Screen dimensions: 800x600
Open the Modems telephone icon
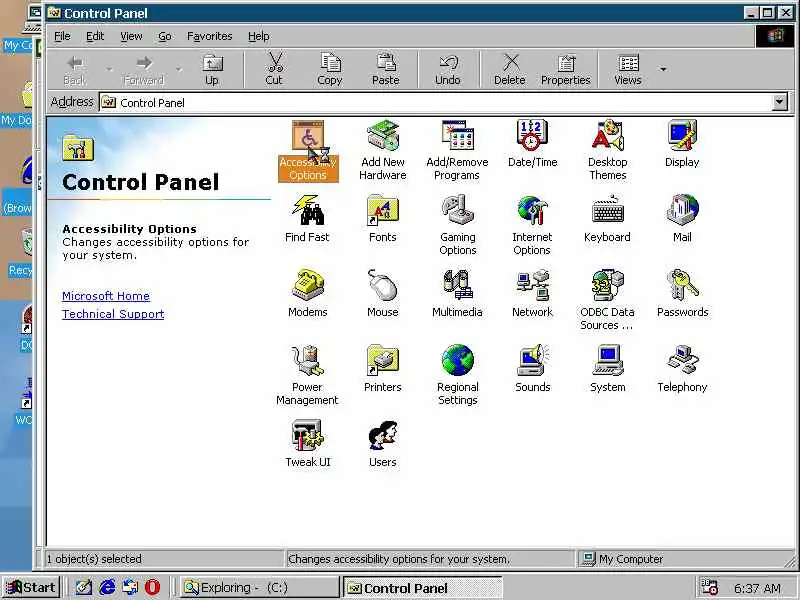[308, 294]
